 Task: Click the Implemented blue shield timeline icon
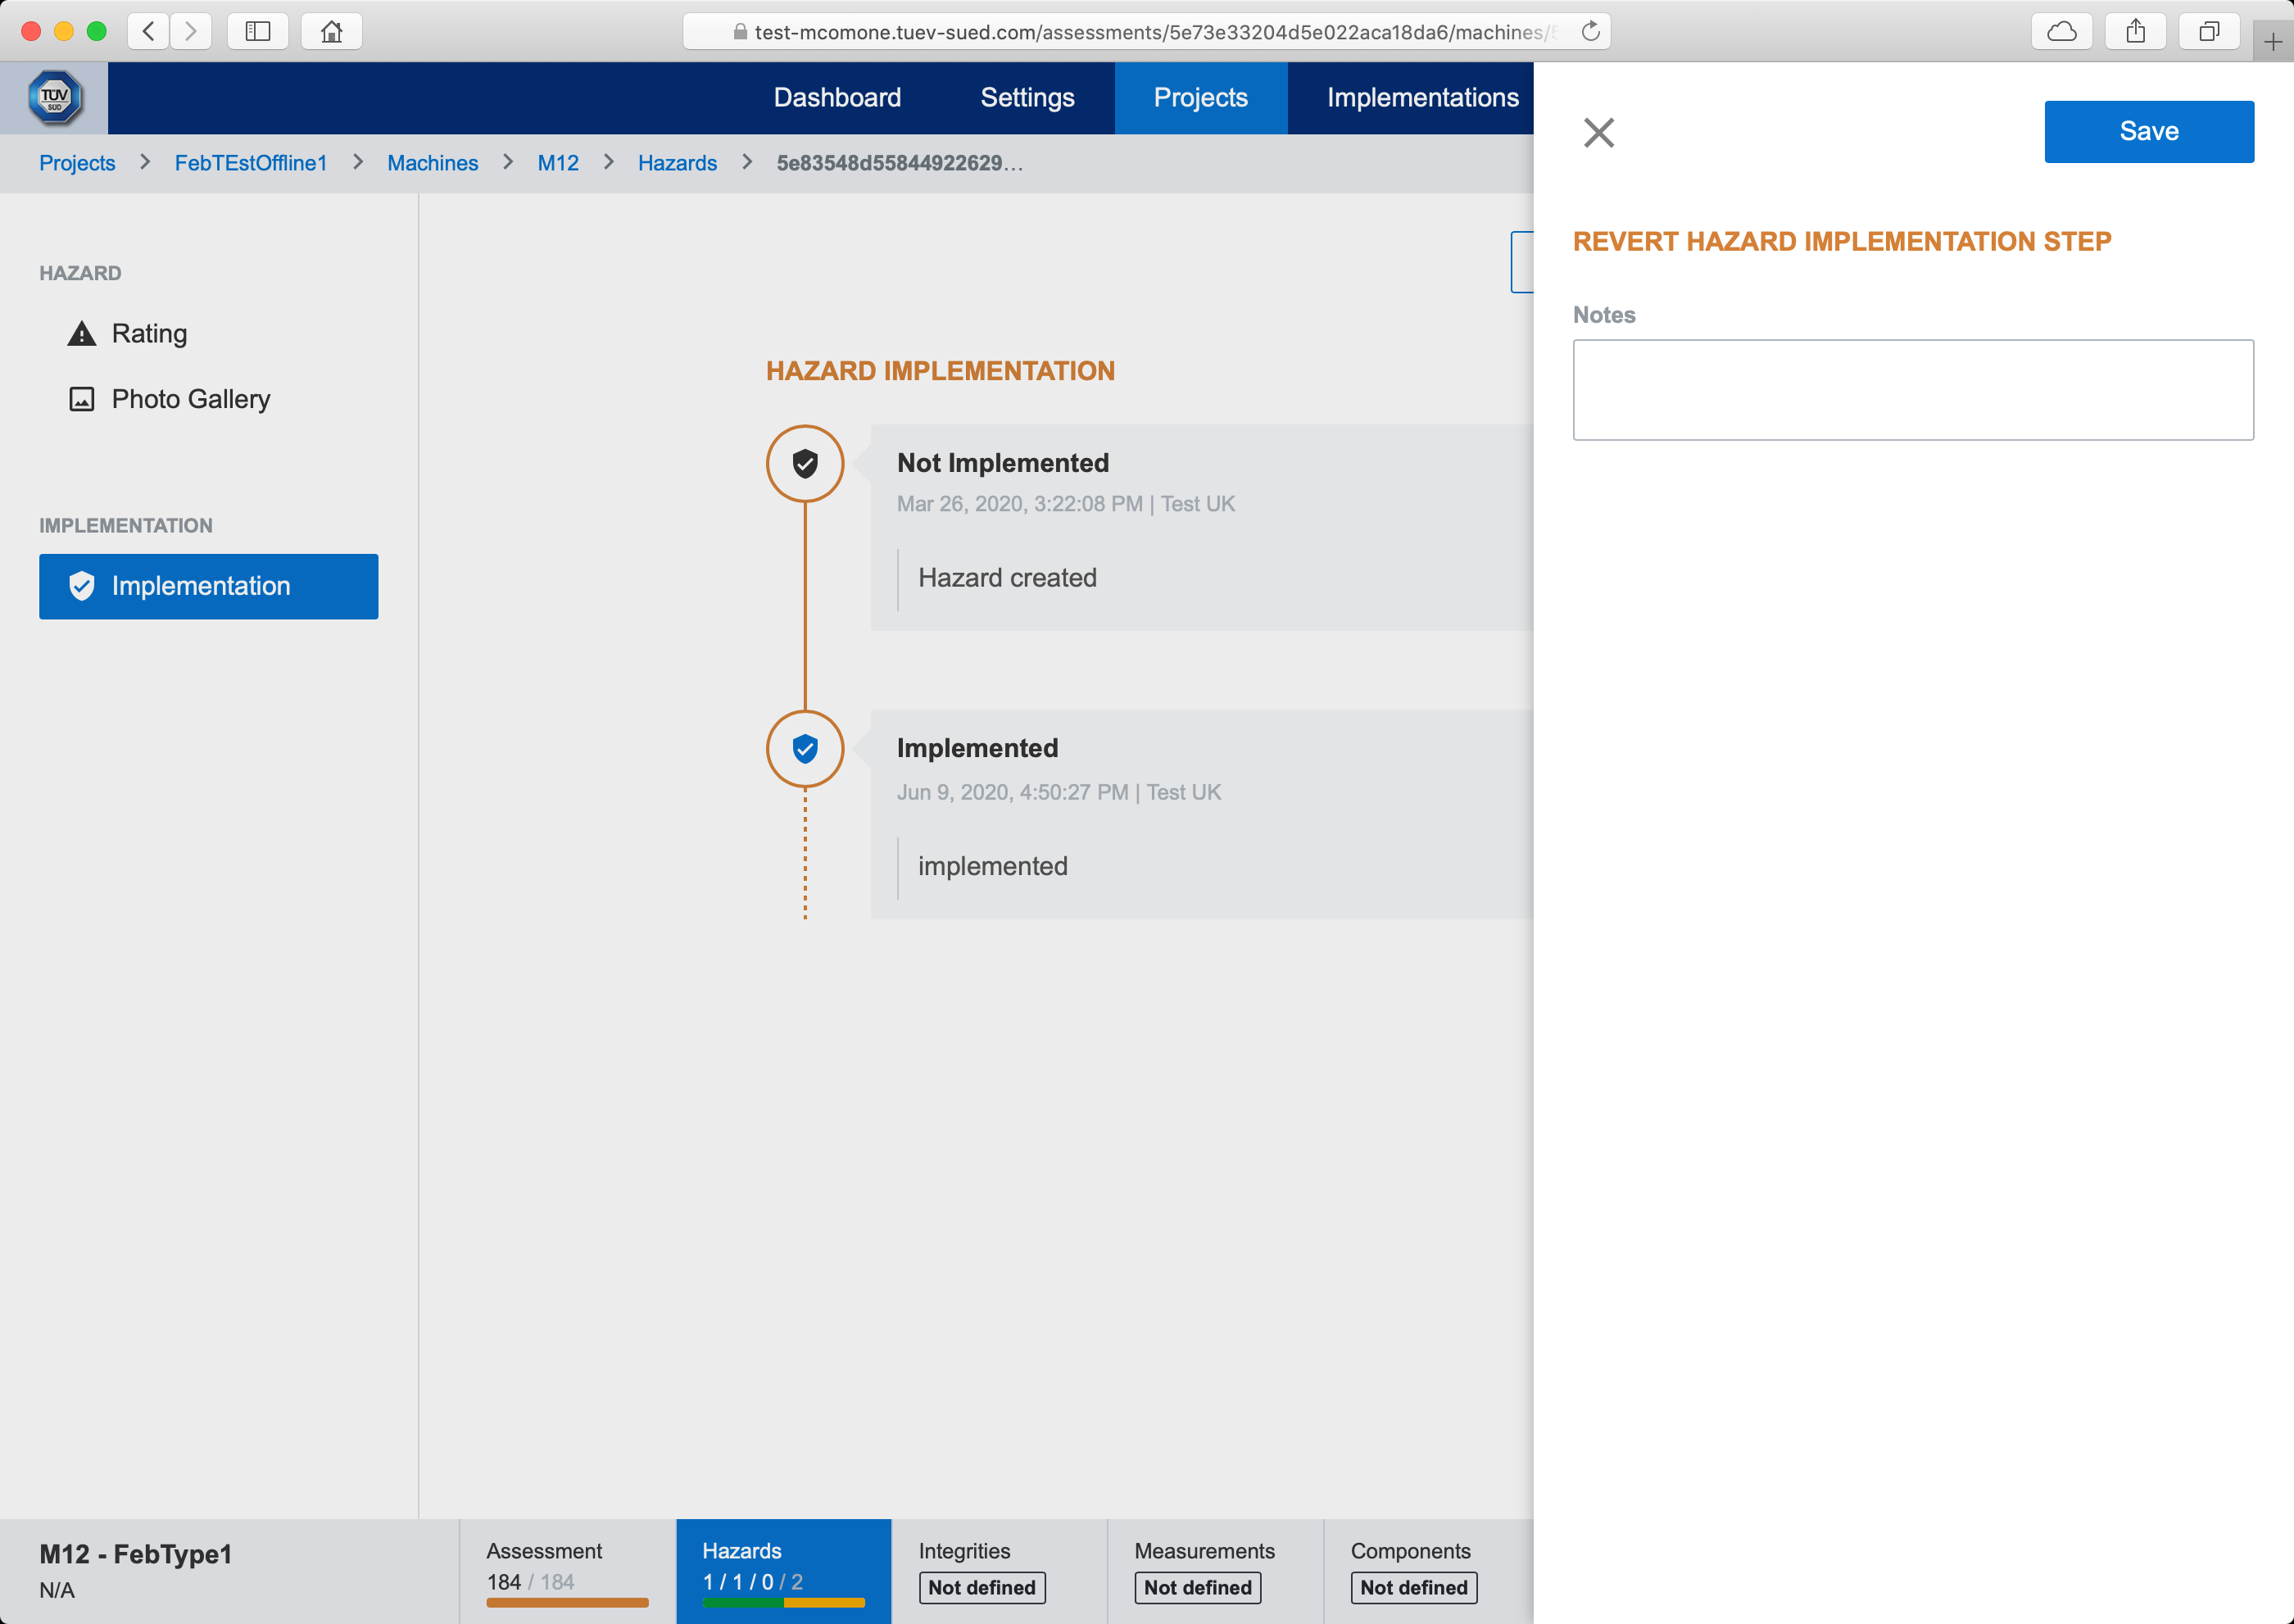(x=805, y=749)
